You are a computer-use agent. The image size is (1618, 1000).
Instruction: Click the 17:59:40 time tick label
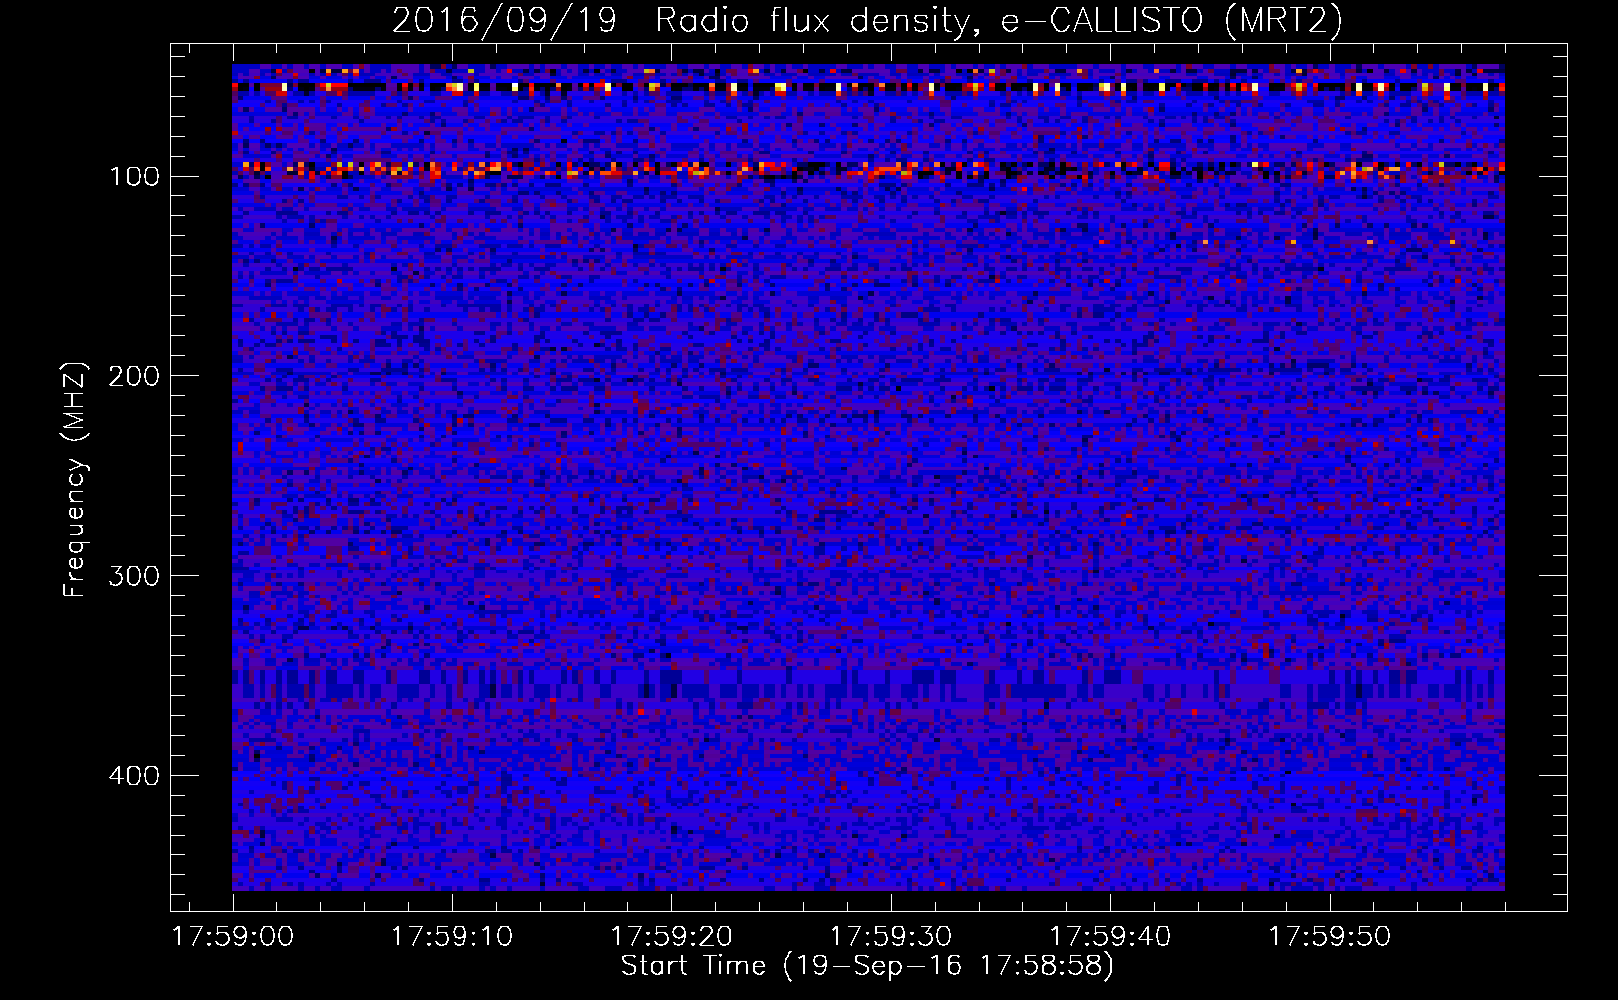point(1110,937)
